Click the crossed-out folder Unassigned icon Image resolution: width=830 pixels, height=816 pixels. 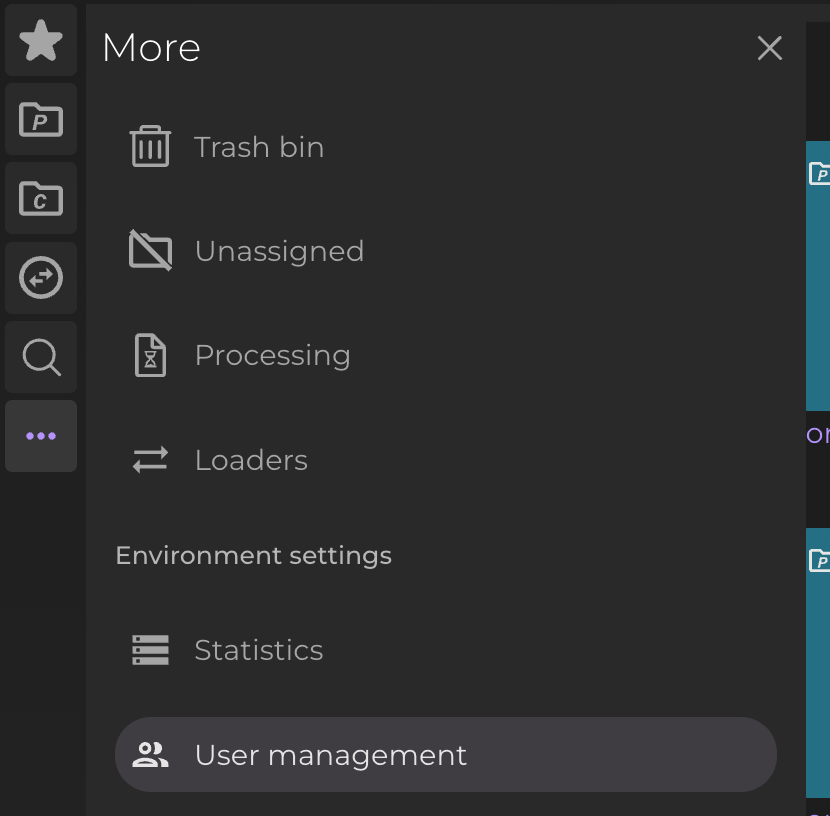(150, 251)
